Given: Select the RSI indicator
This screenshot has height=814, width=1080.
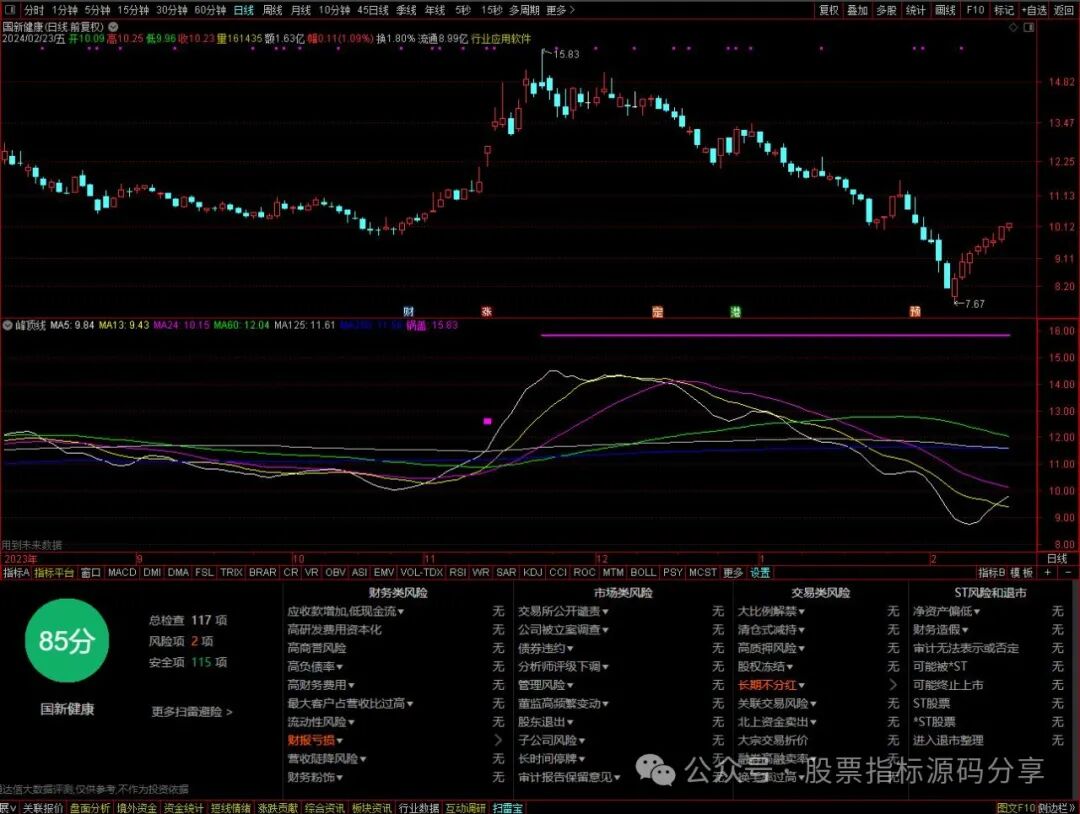Looking at the screenshot, I should point(457,572).
